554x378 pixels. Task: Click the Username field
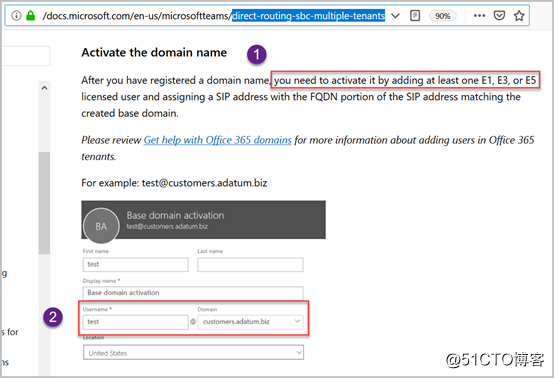point(135,322)
